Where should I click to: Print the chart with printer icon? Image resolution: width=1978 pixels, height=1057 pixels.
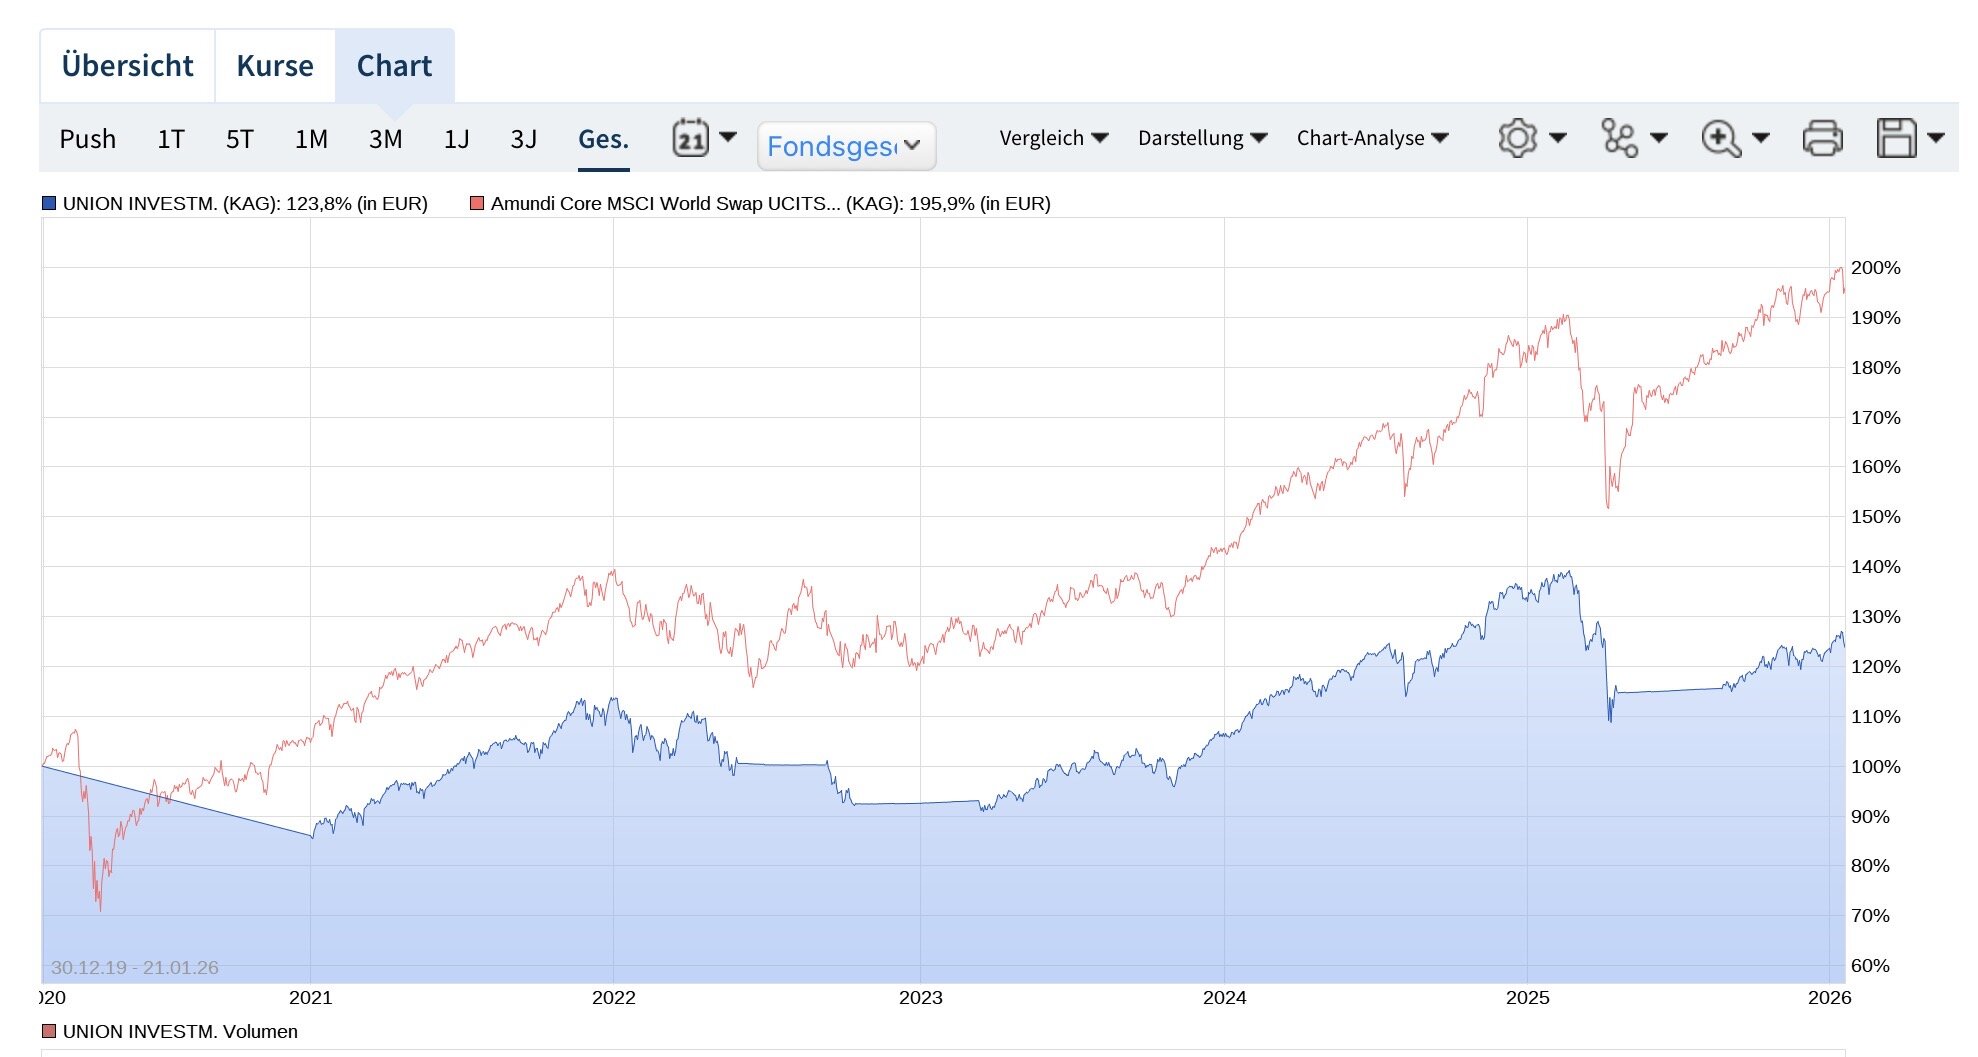pos(1822,138)
